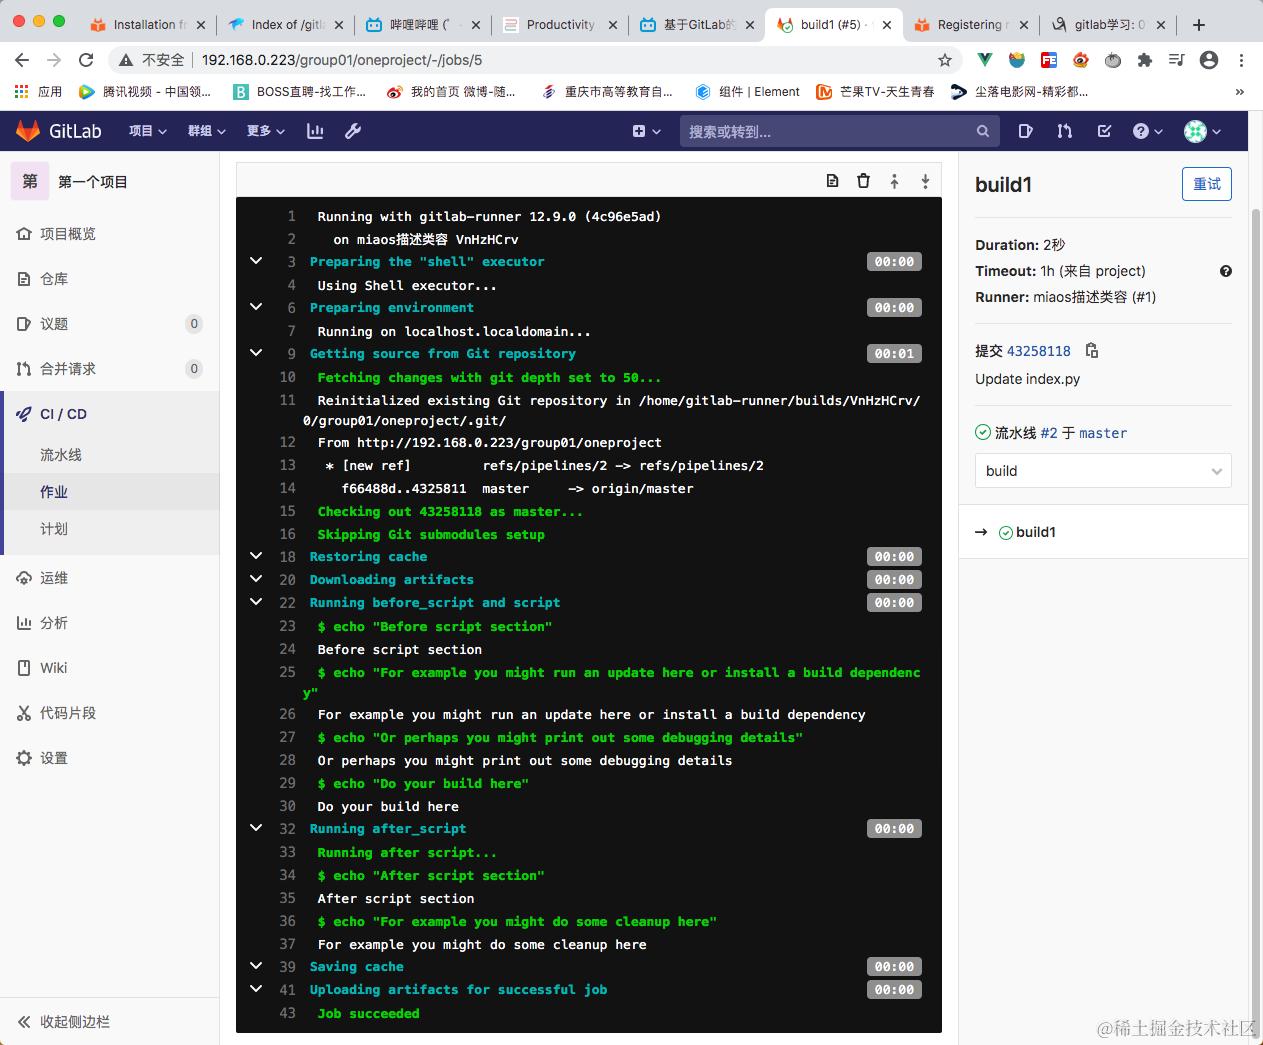The image size is (1263, 1045).
Task: Open merge requests from the top navigation icon
Action: click(x=1063, y=131)
